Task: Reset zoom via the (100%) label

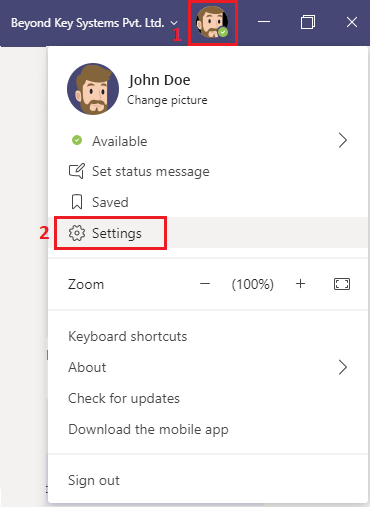Action: click(253, 284)
